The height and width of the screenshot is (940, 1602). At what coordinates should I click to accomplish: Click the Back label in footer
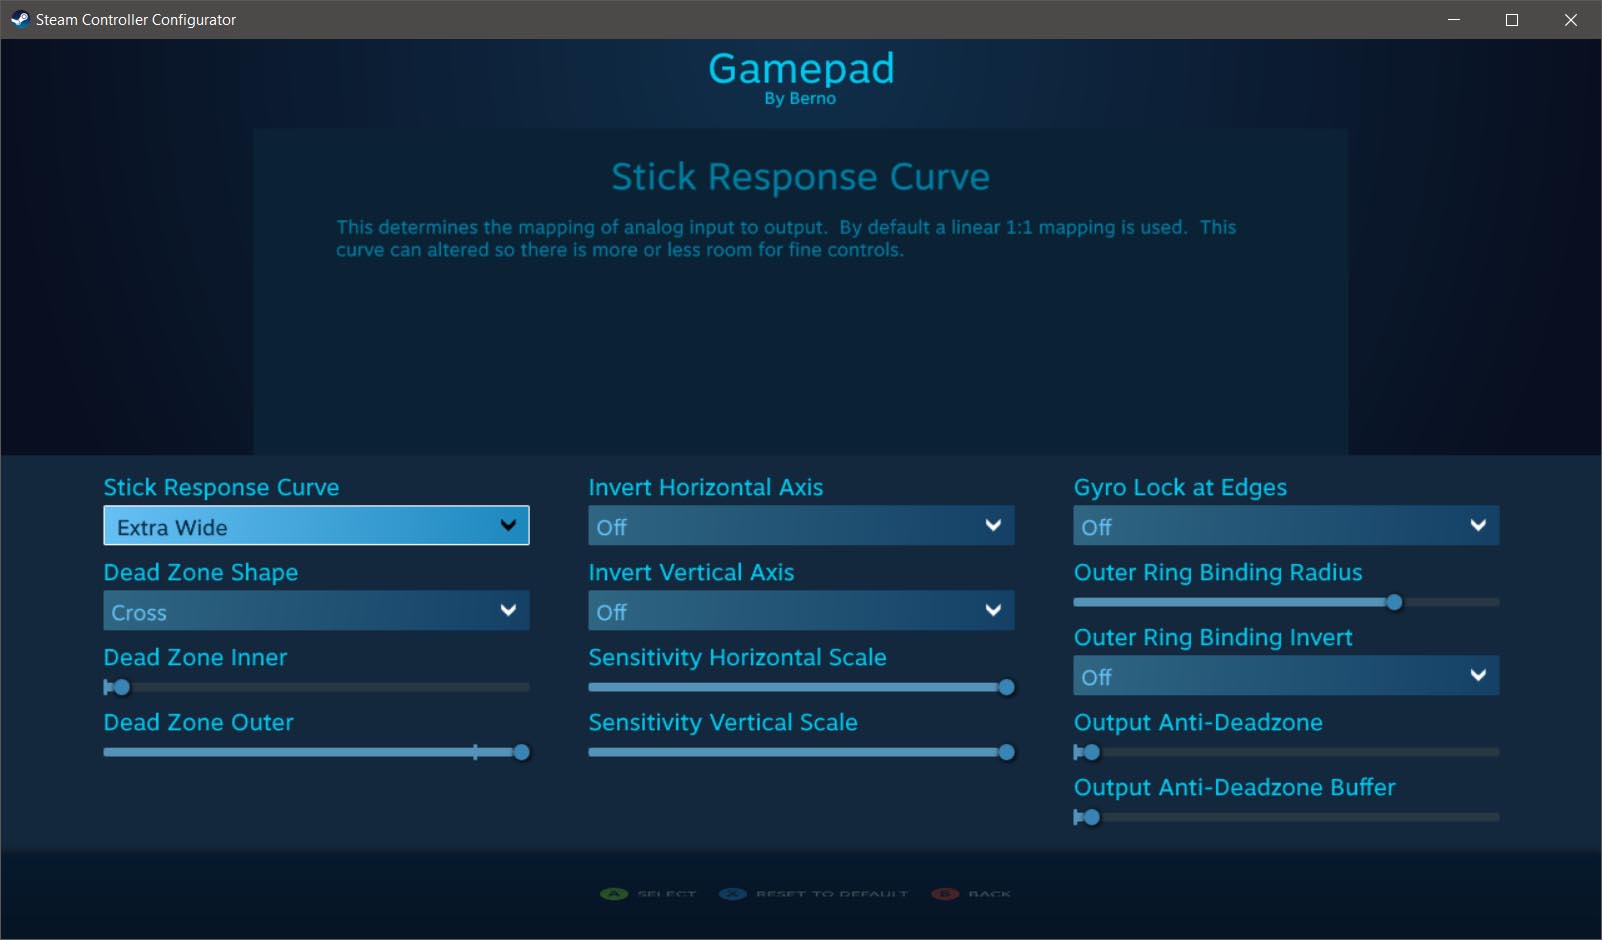pos(990,894)
